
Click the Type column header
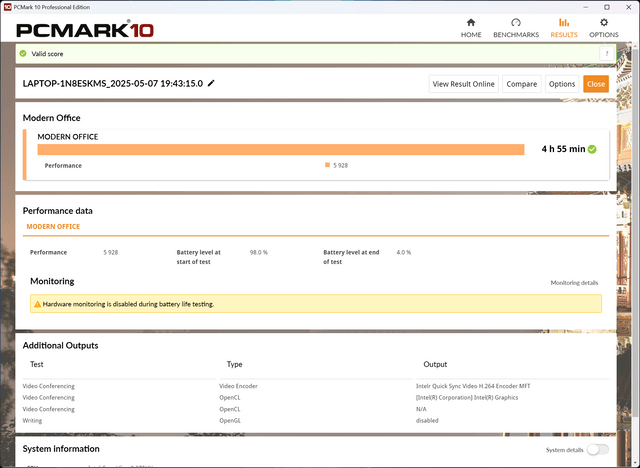(x=234, y=364)
